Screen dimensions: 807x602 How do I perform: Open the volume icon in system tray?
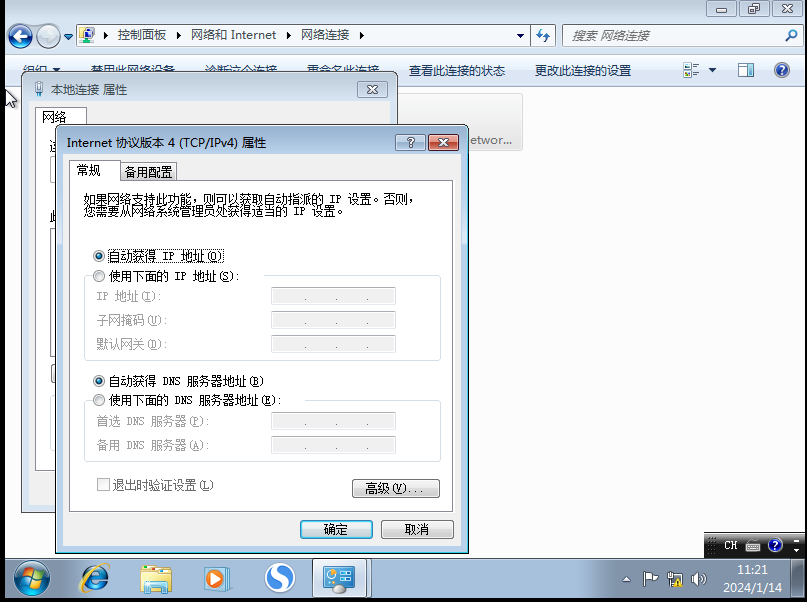[700, 578]
